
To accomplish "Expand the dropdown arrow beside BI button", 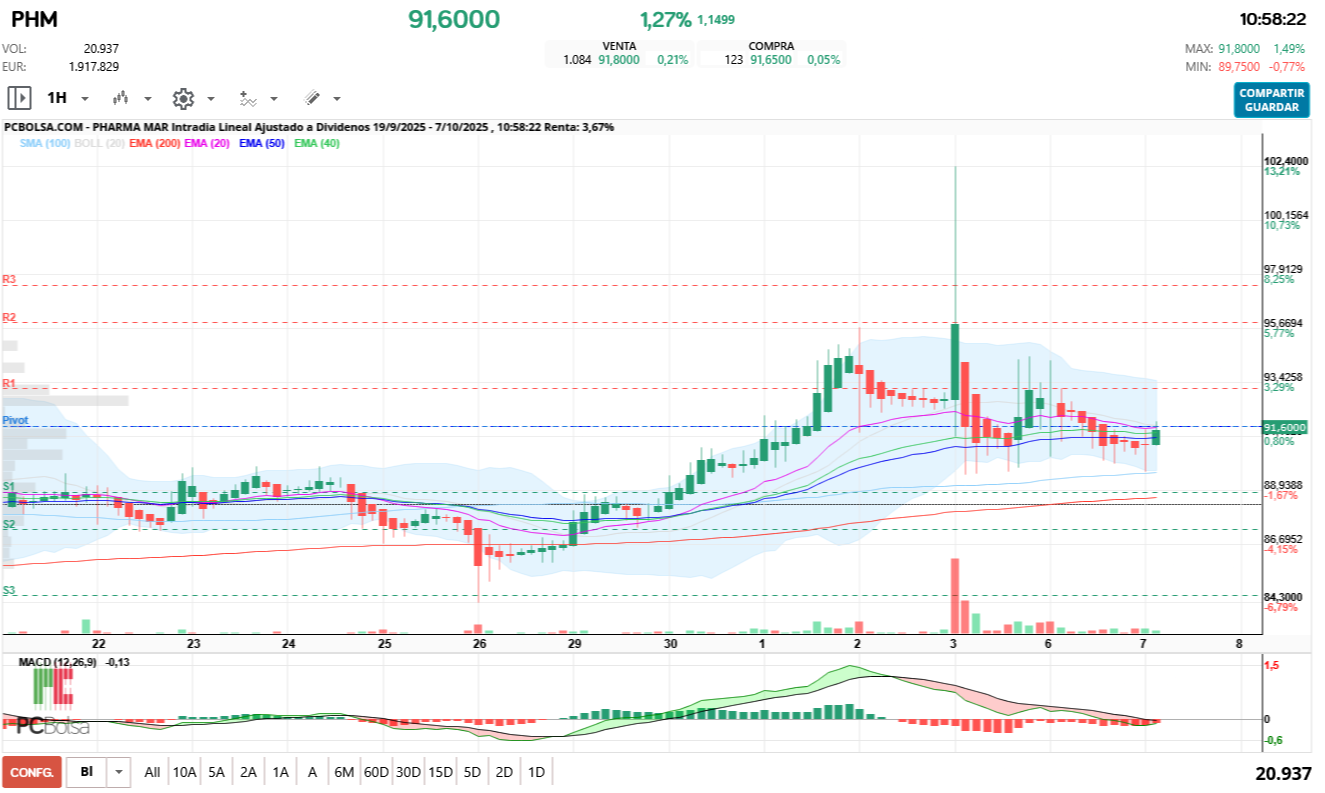I will 120,772.
